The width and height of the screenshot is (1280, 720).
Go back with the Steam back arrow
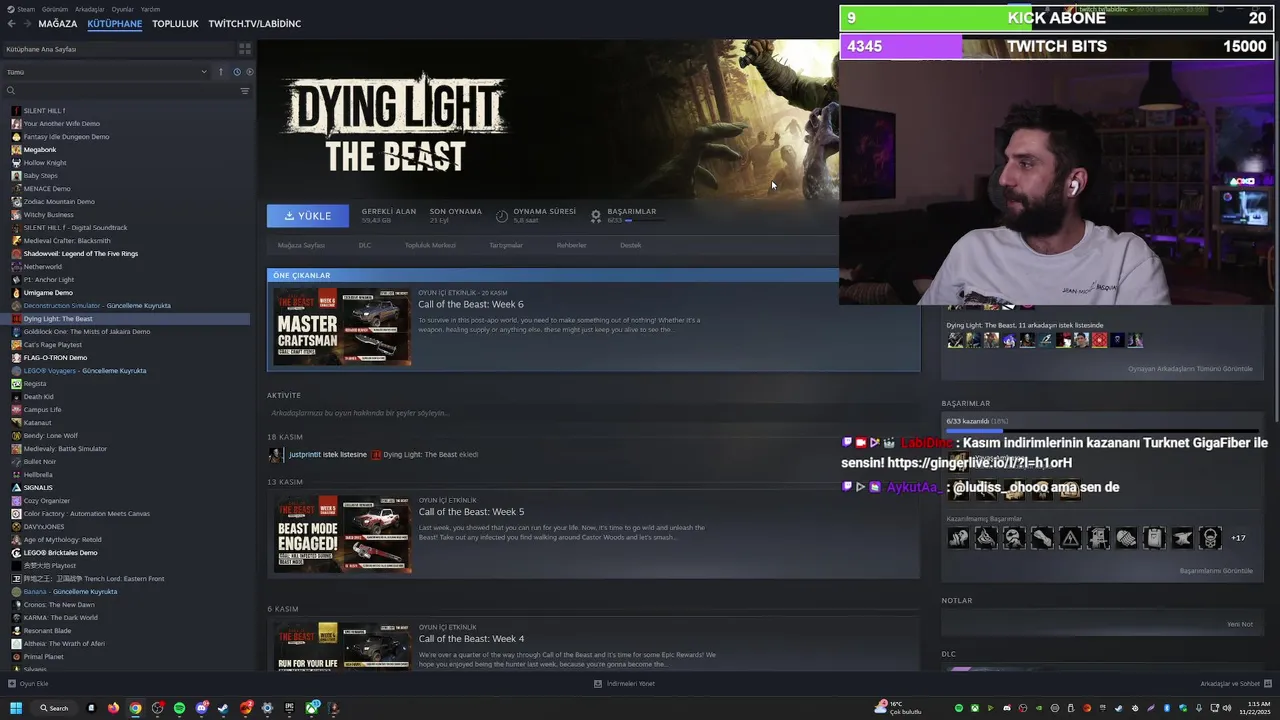point(10,23)
